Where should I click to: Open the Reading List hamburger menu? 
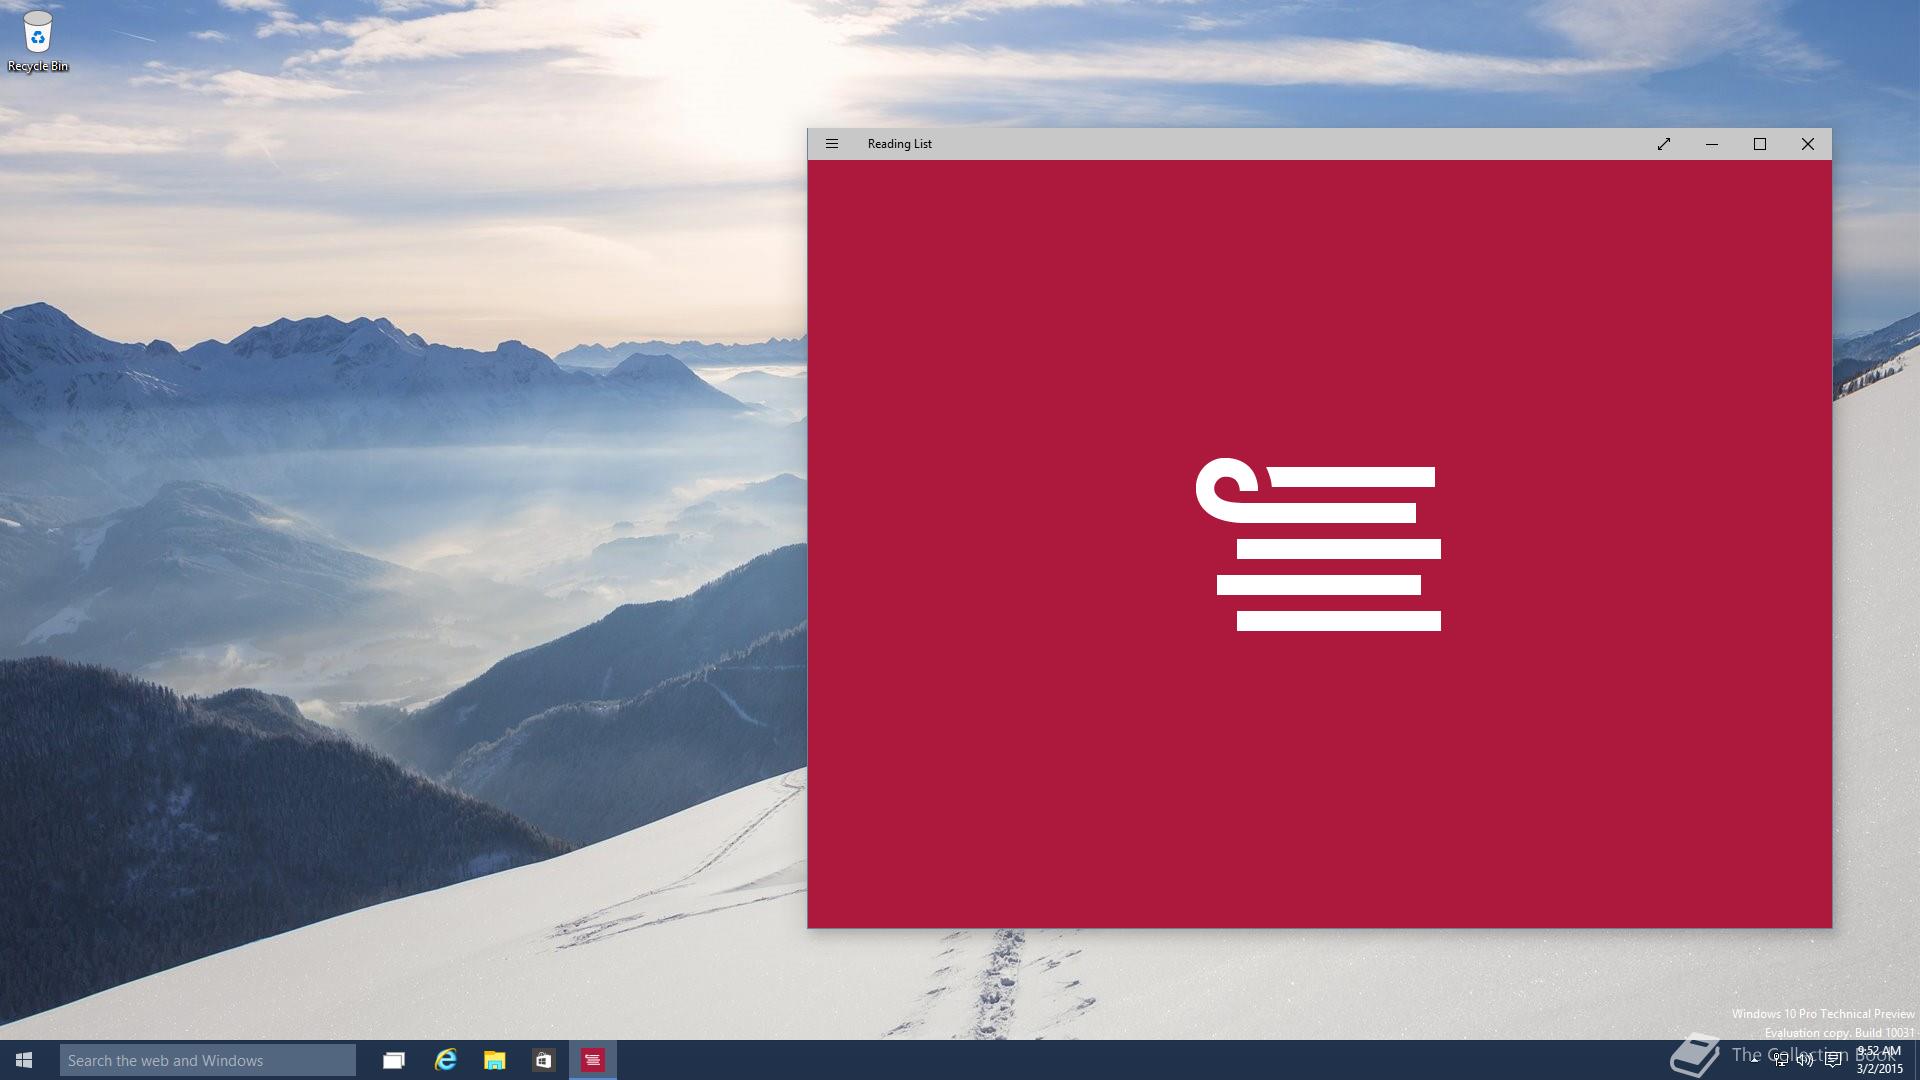[831, 144]
